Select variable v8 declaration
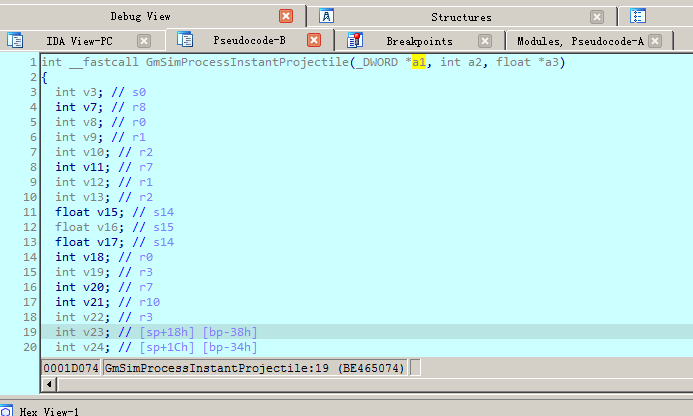Screen dimensions: 693x416 click(x=90, y=122)
